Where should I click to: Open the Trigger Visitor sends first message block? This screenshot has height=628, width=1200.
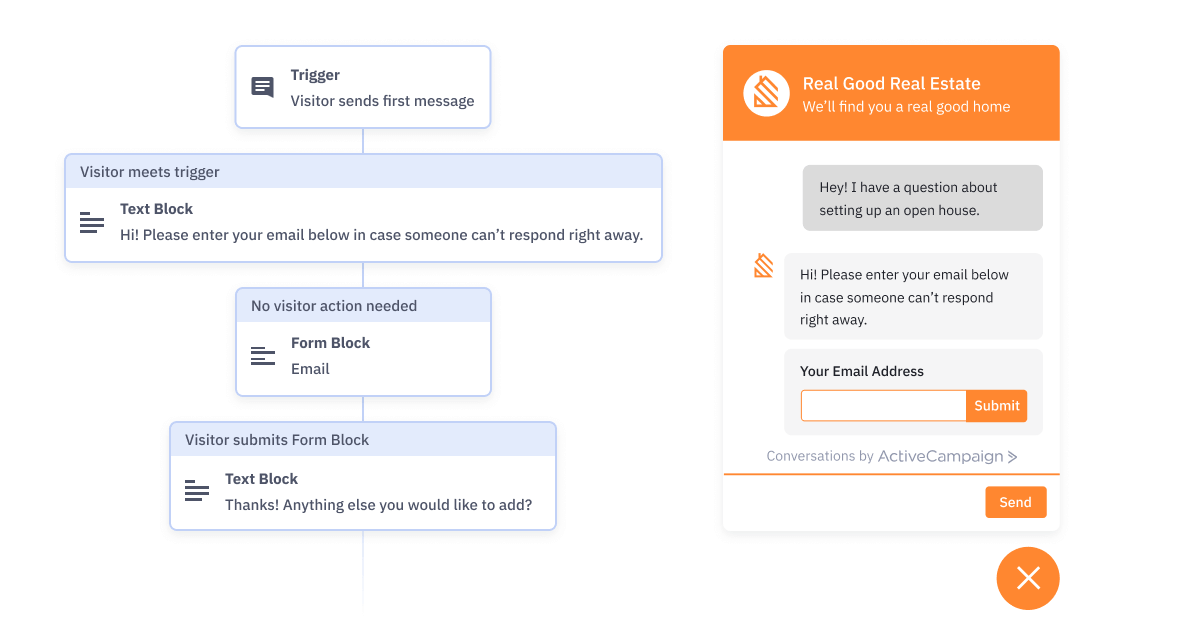pyautogui.click(x=363, y=87)
